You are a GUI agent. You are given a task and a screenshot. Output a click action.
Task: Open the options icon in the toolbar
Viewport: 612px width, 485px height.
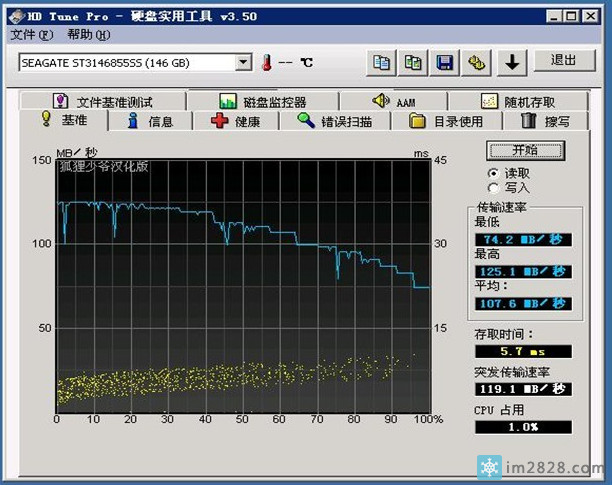coord(477,62)
